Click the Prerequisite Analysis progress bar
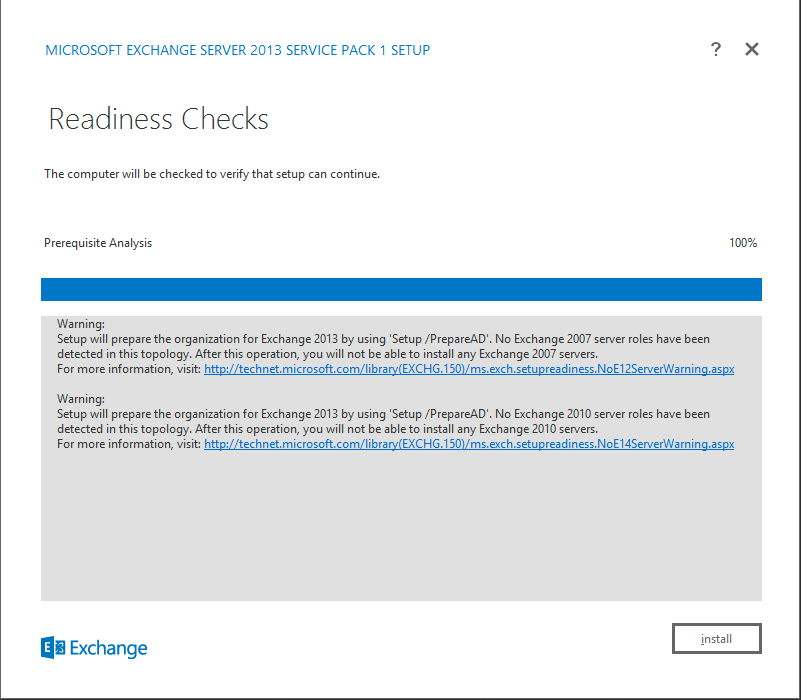 pyautogui.click(x=401, y=289)
